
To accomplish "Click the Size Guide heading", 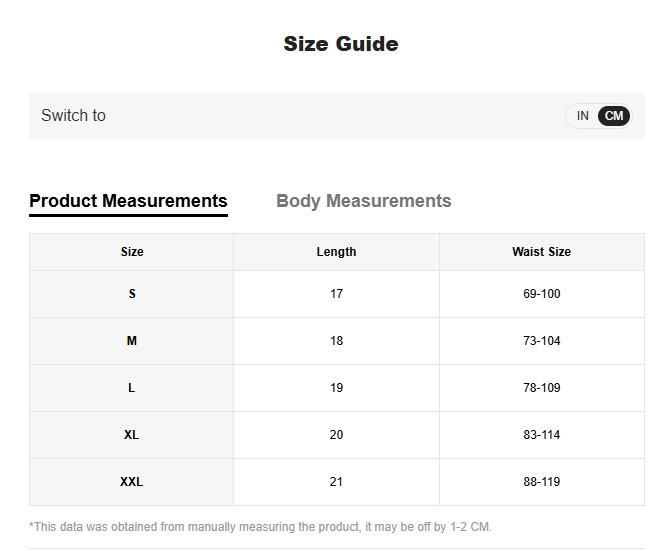I will click(341, 44).
